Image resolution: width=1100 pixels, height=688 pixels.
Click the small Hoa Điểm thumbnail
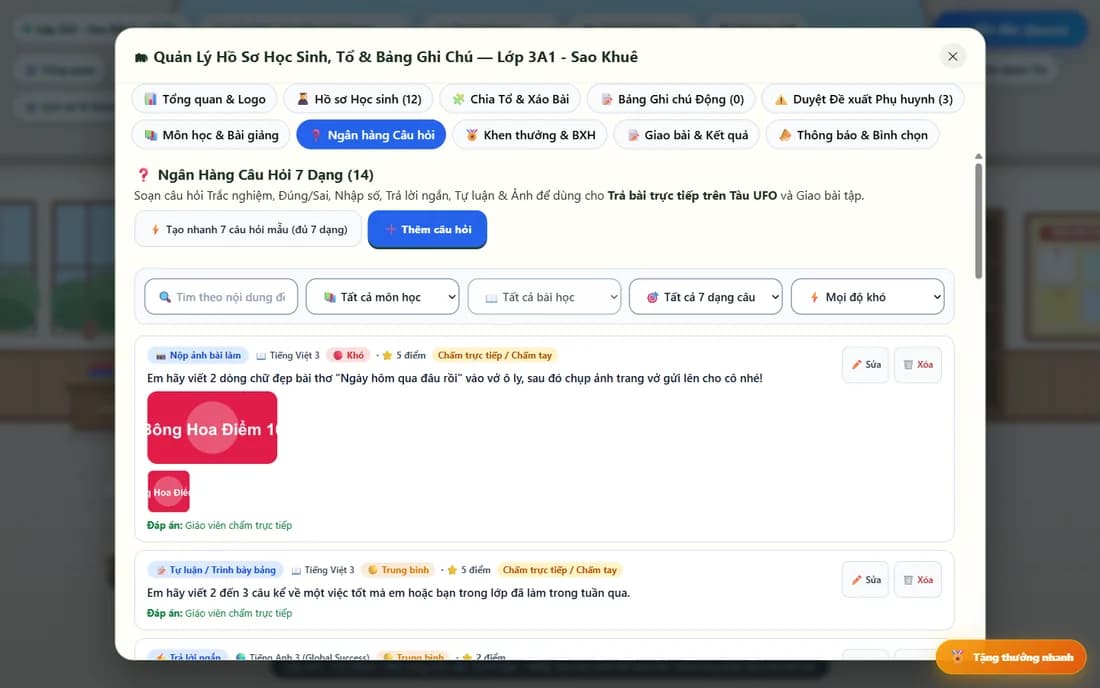(168, 492)
